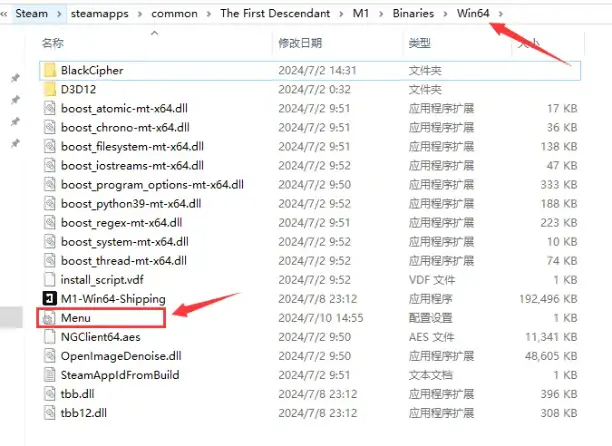Select the boost_python39-mt-x64.dll file row
The image size is (612, 446).
coord(310,204)
